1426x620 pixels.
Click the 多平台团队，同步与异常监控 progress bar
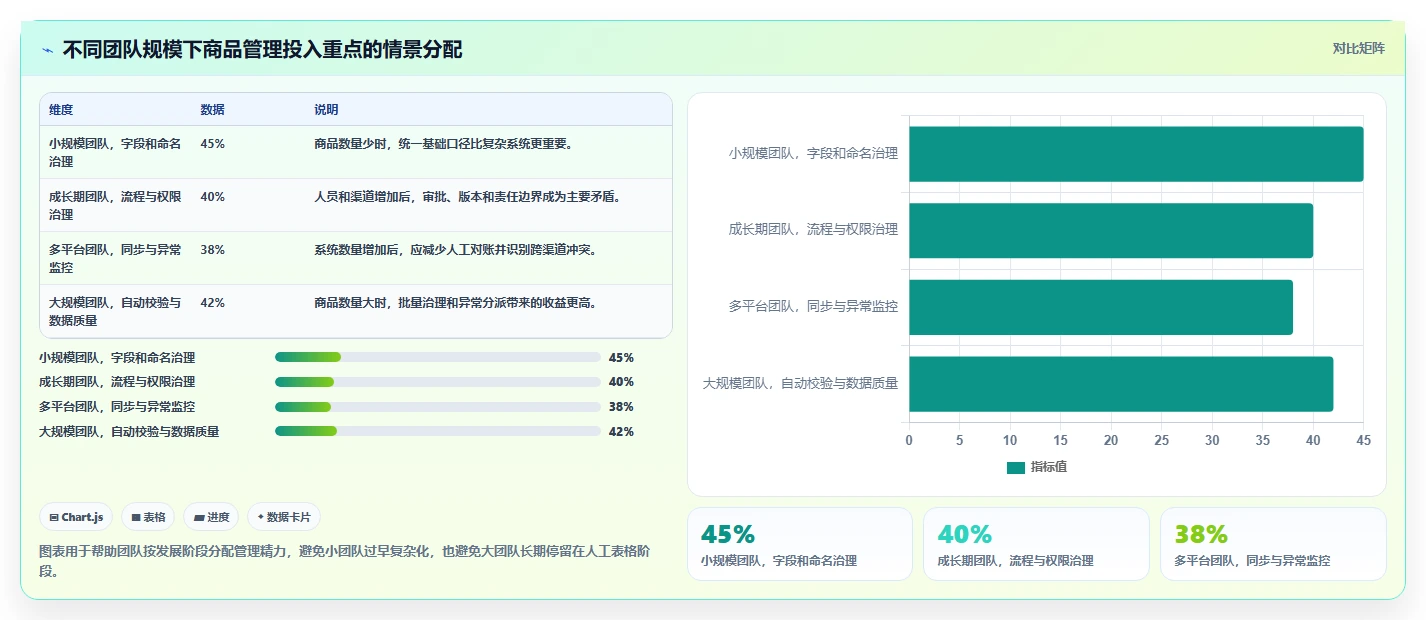point(438,407)
